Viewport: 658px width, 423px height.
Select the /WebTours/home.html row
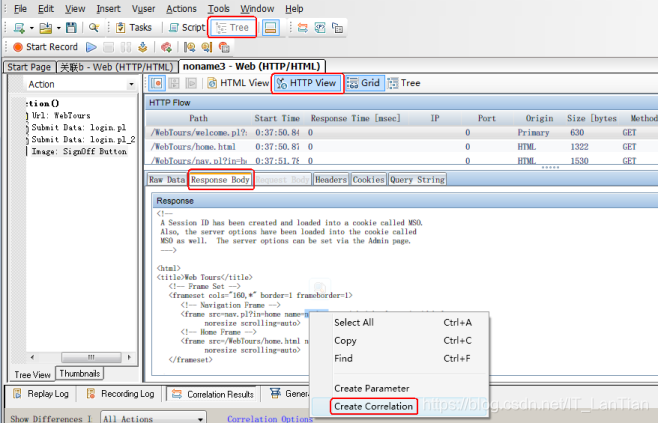click(x=402, y=147)
